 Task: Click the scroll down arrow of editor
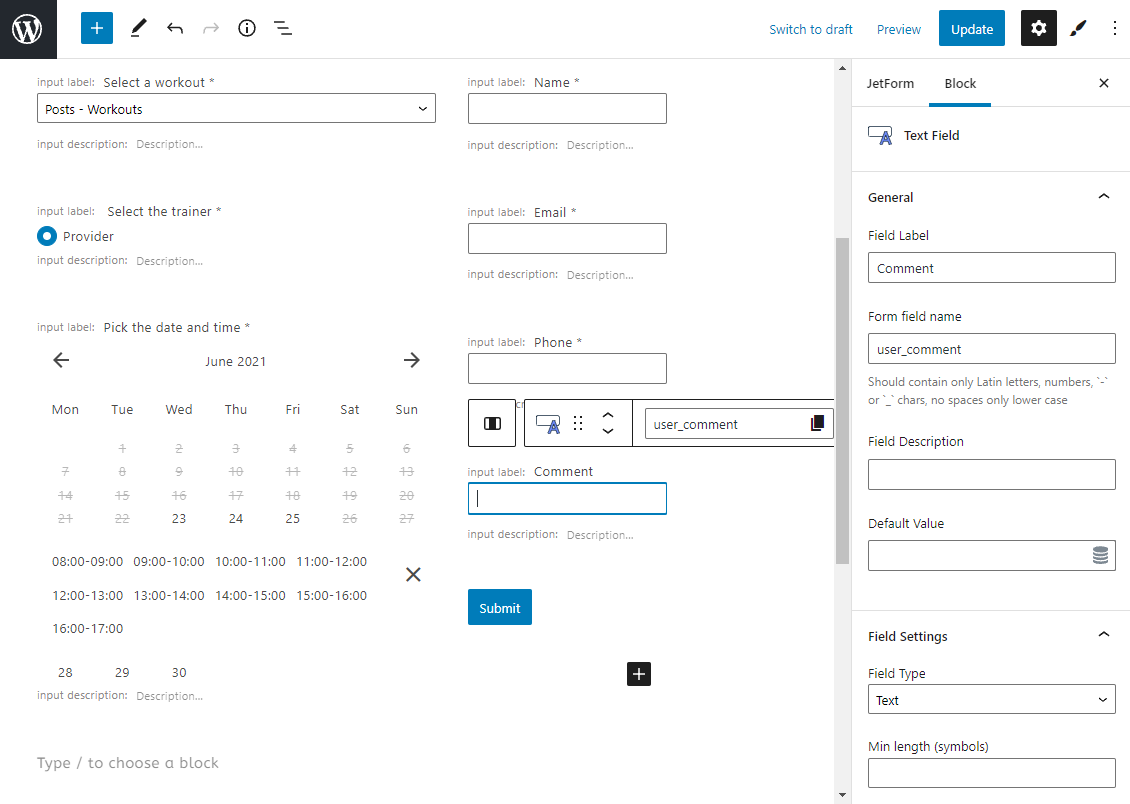[x=842, y=795]
